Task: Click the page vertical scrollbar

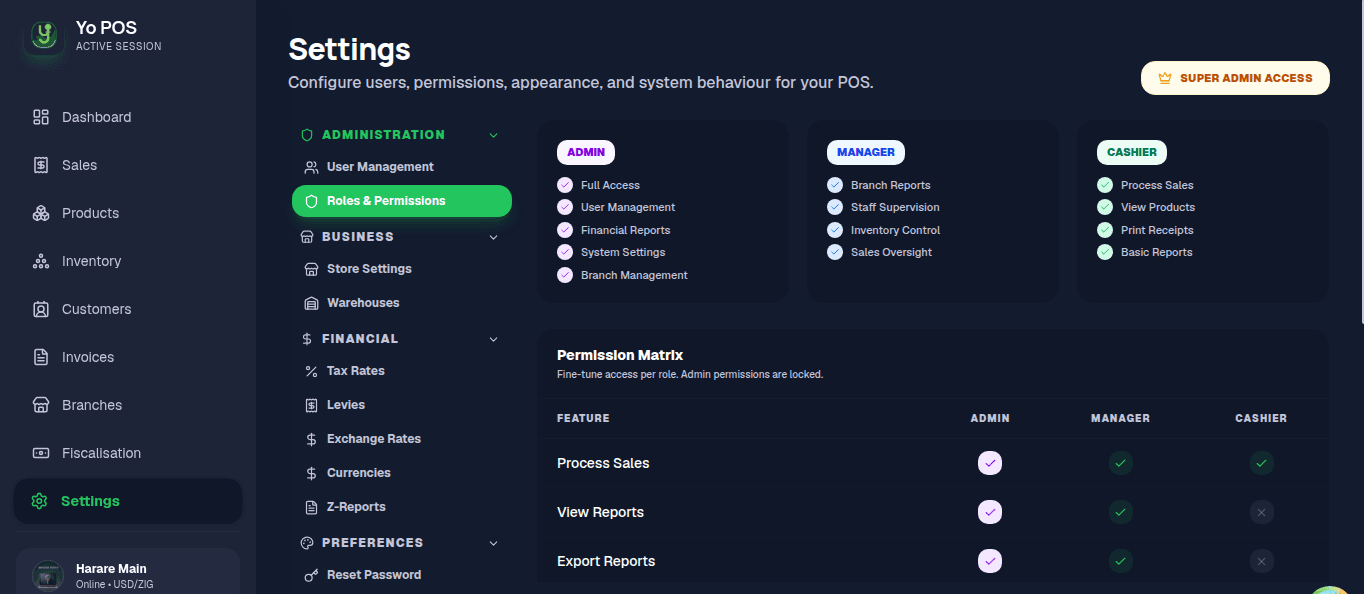Action: 1360,160
